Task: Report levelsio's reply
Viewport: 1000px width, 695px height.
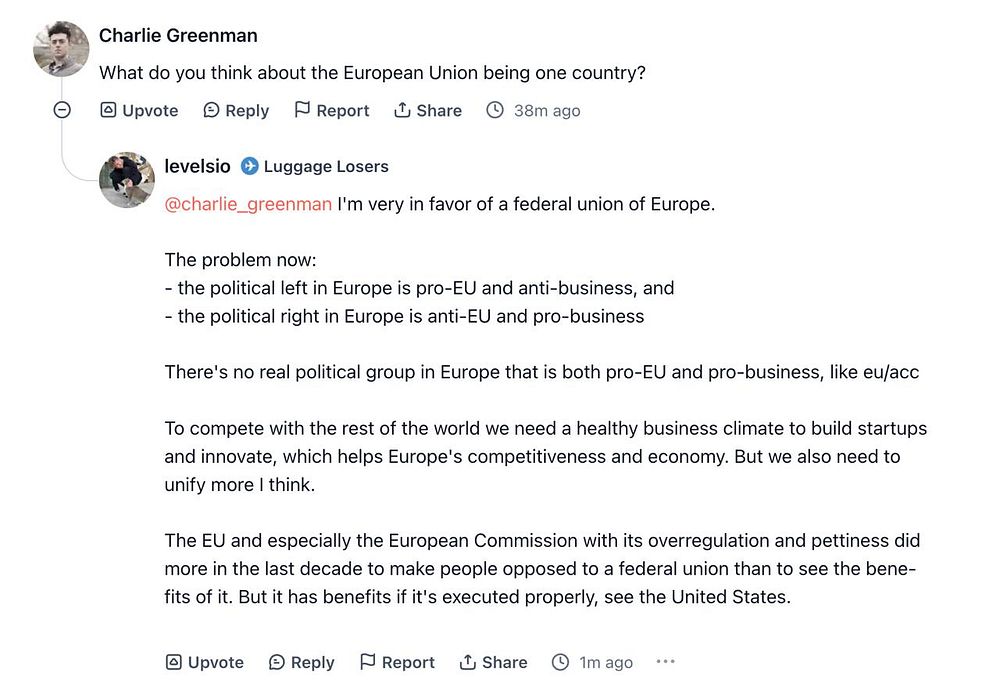Action: click(x=397, y=662)
